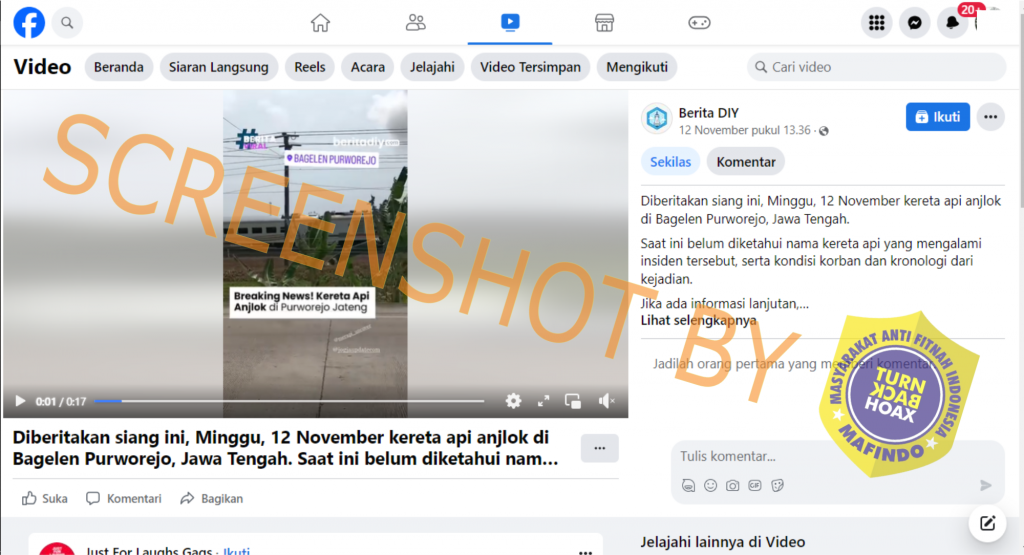Open video quality settings gear

coord(513,401)
